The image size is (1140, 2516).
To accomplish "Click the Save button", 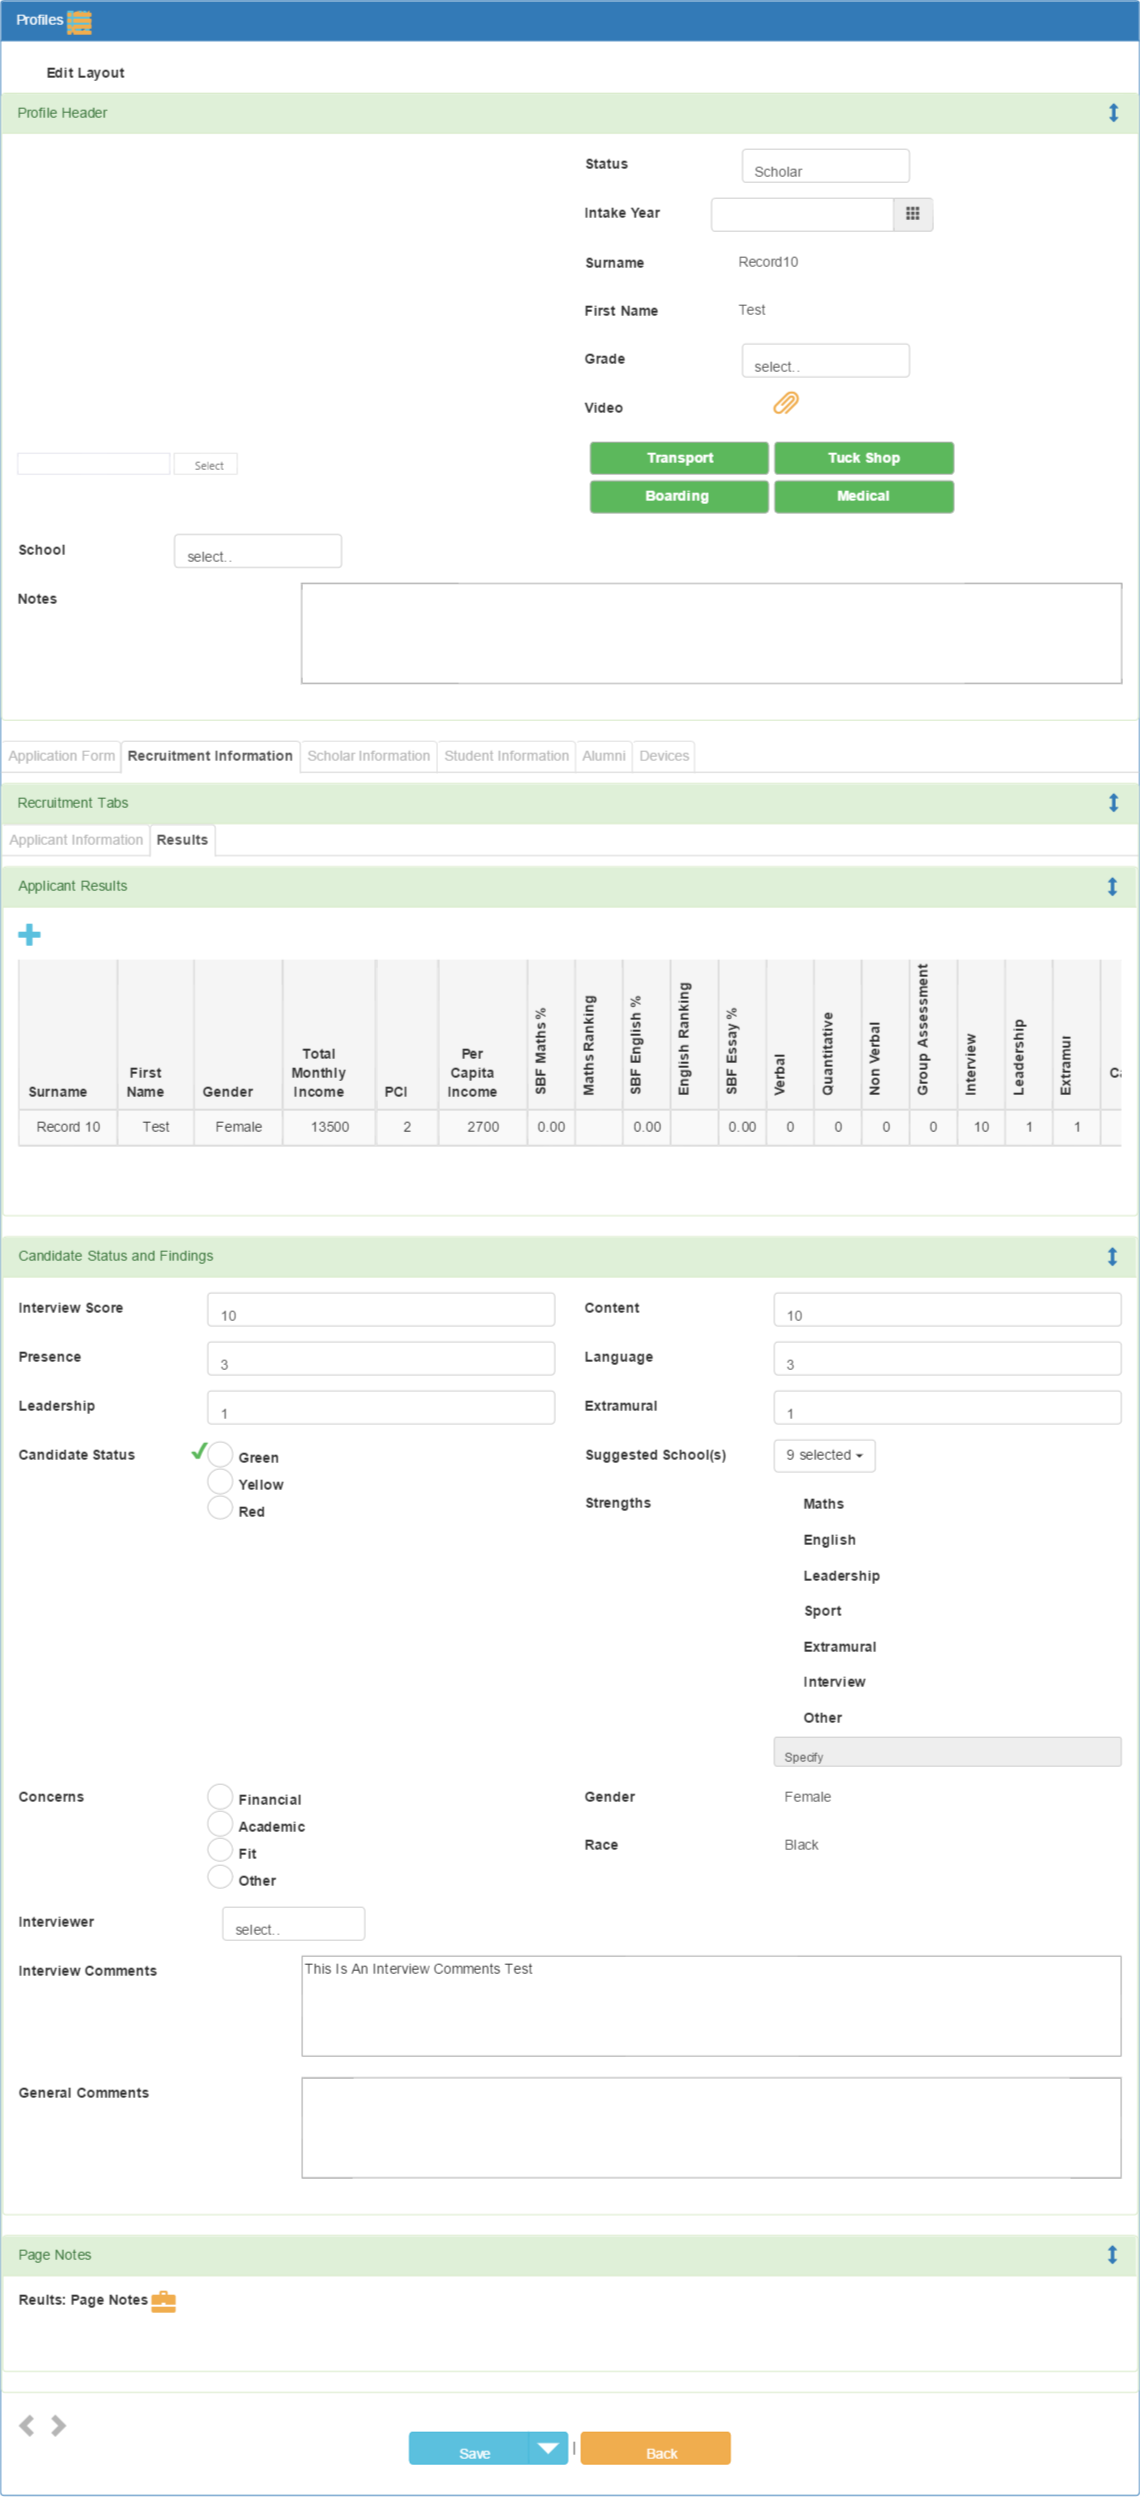I will tap(469, 2448).
